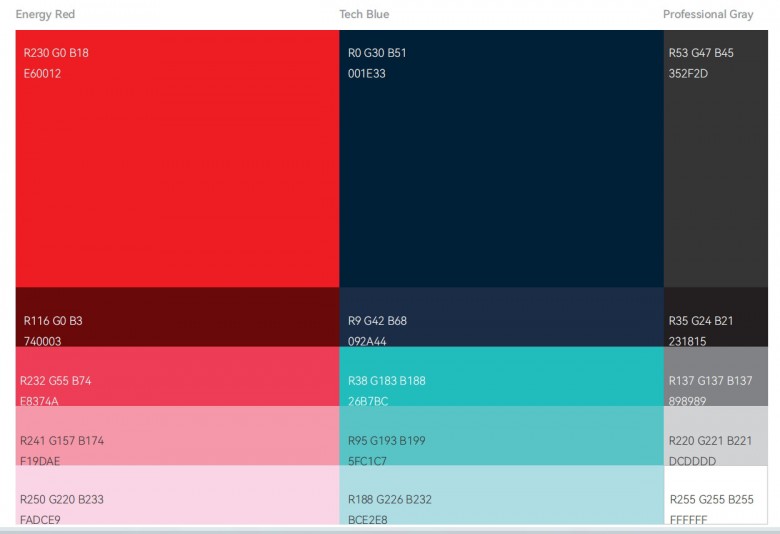The image size is (780, 534).
Task: Click the "Energy Red" column heading
Action: point(45,15)
